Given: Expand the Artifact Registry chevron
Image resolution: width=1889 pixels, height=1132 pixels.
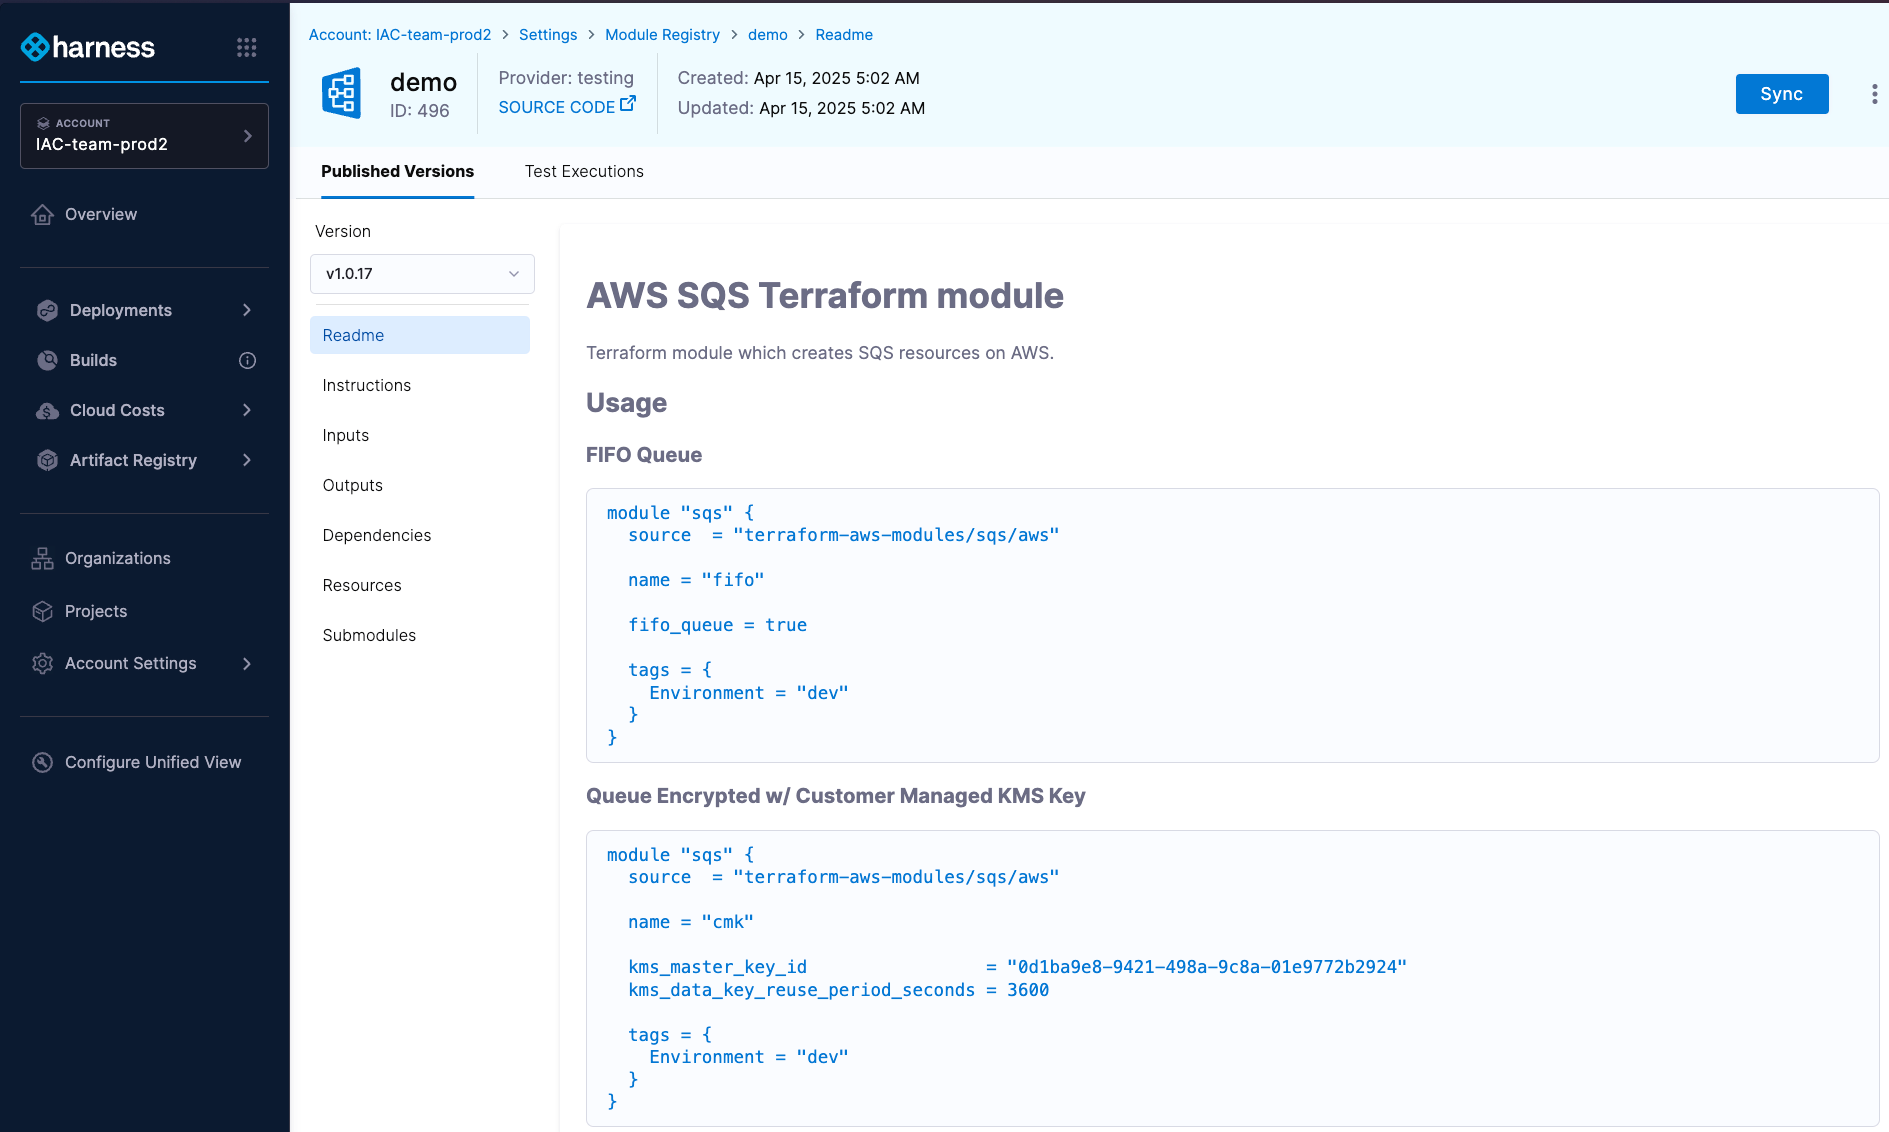Looking at the screenshot, I should pos(247,460).
